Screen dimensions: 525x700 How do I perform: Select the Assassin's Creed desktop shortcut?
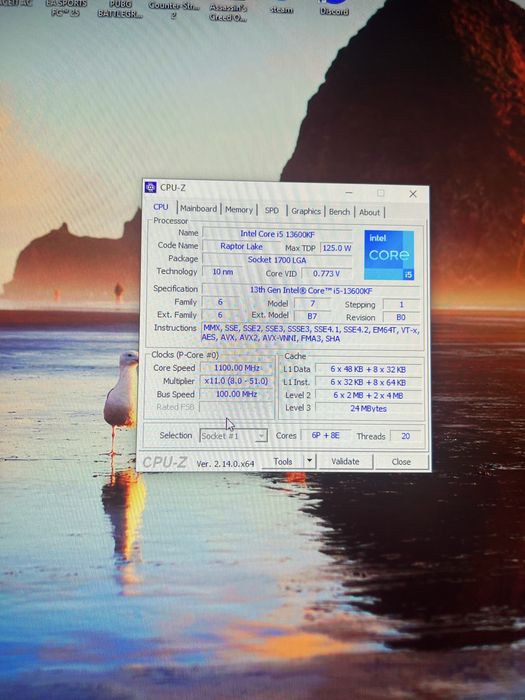click(228, 11)
